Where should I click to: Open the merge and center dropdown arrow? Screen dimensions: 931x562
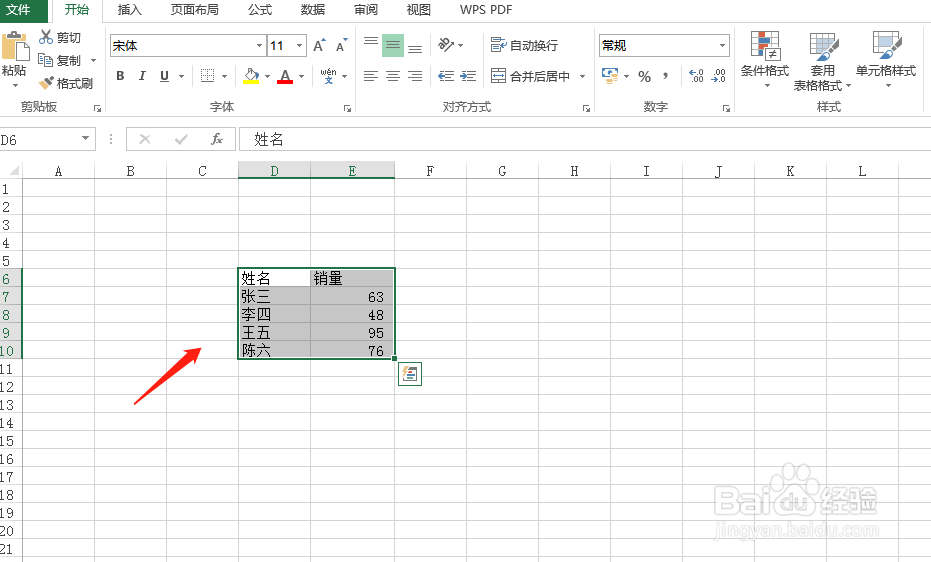point(582,76)
